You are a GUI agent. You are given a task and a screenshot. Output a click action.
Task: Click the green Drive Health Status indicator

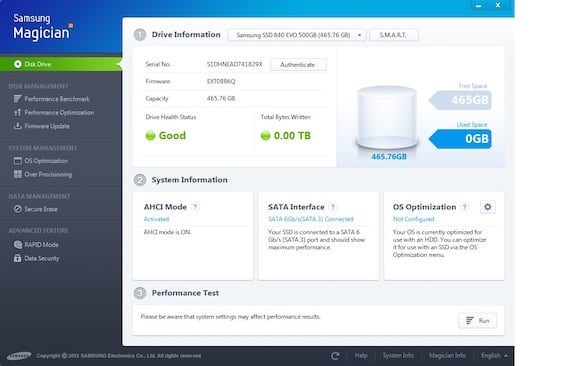(x=150, y=136)
